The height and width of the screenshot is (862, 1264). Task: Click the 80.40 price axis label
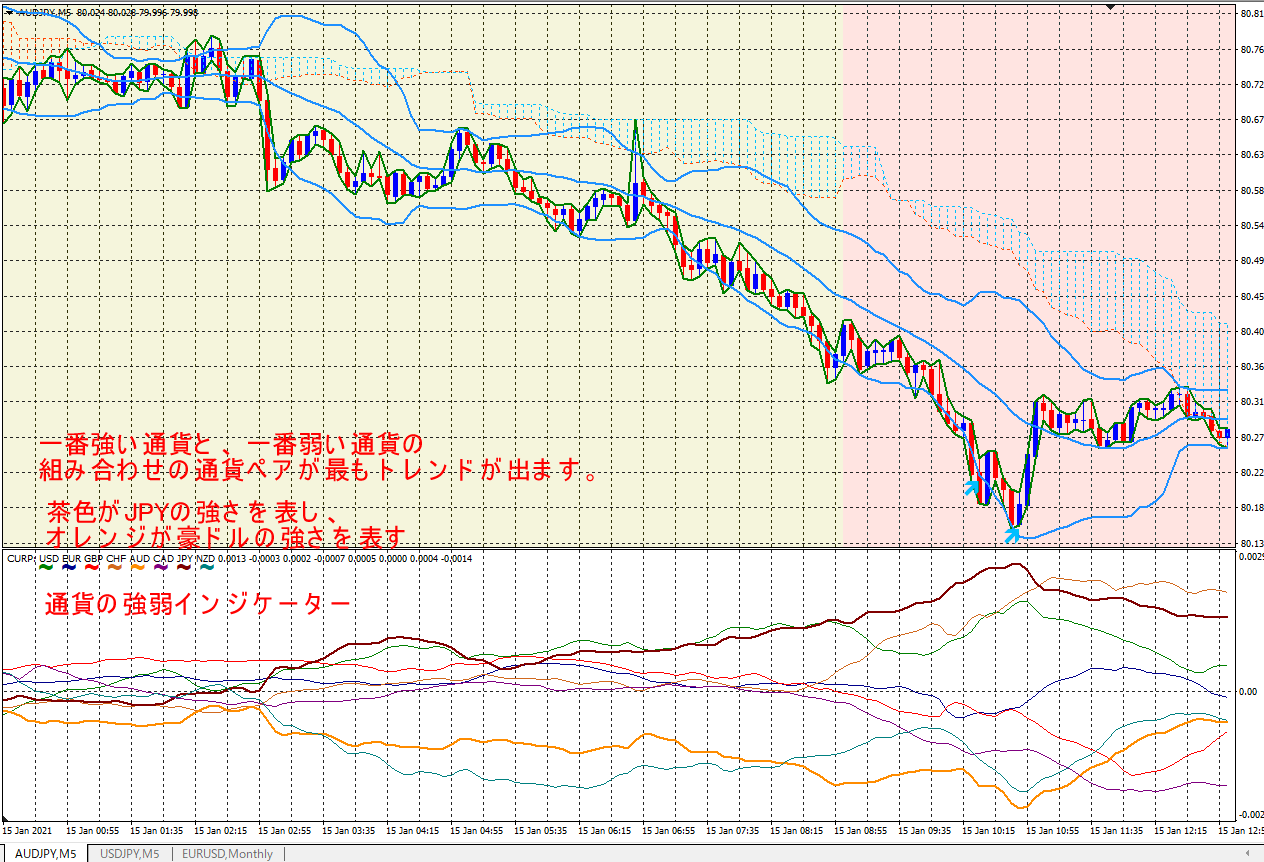coord(1251,331)
